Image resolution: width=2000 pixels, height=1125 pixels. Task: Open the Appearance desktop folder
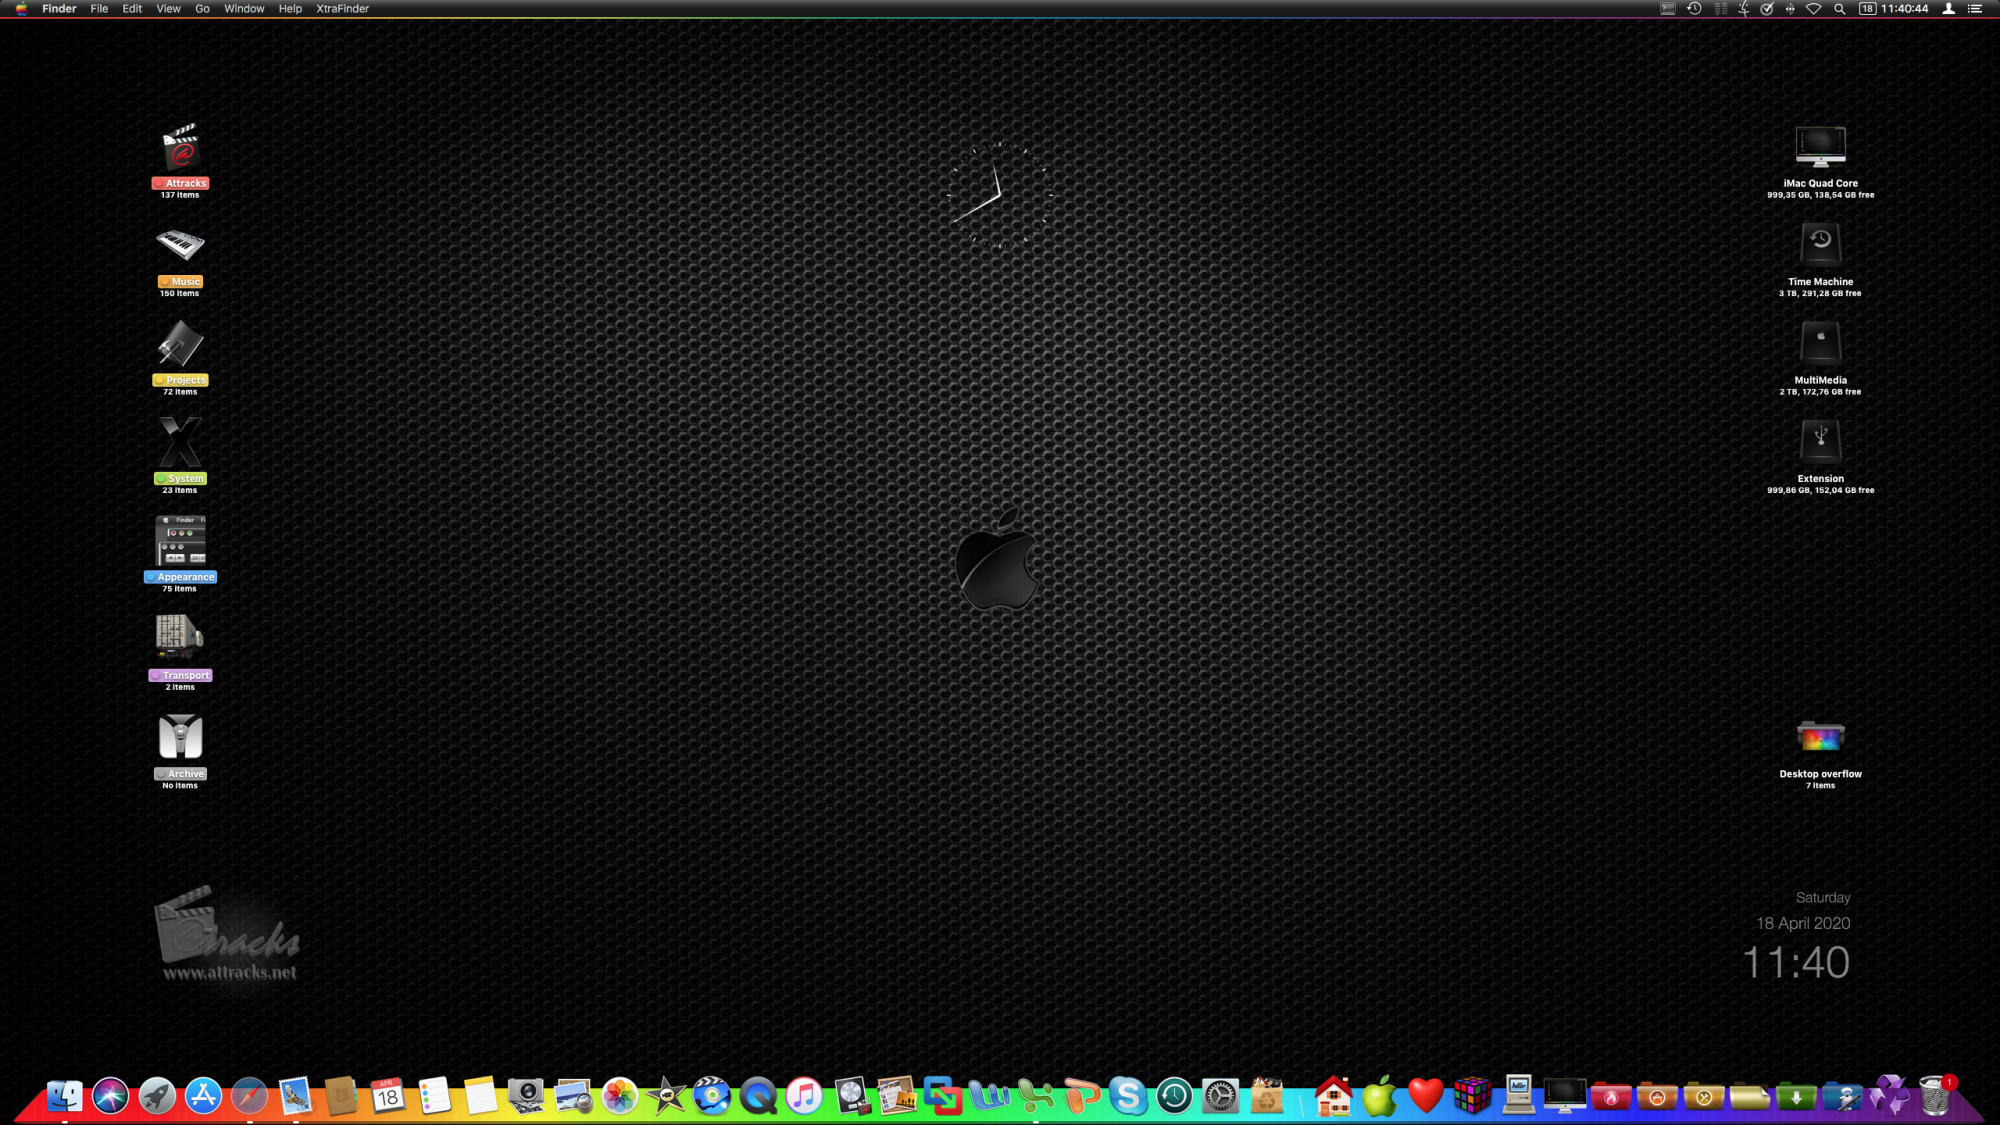[x=180, y=541]
